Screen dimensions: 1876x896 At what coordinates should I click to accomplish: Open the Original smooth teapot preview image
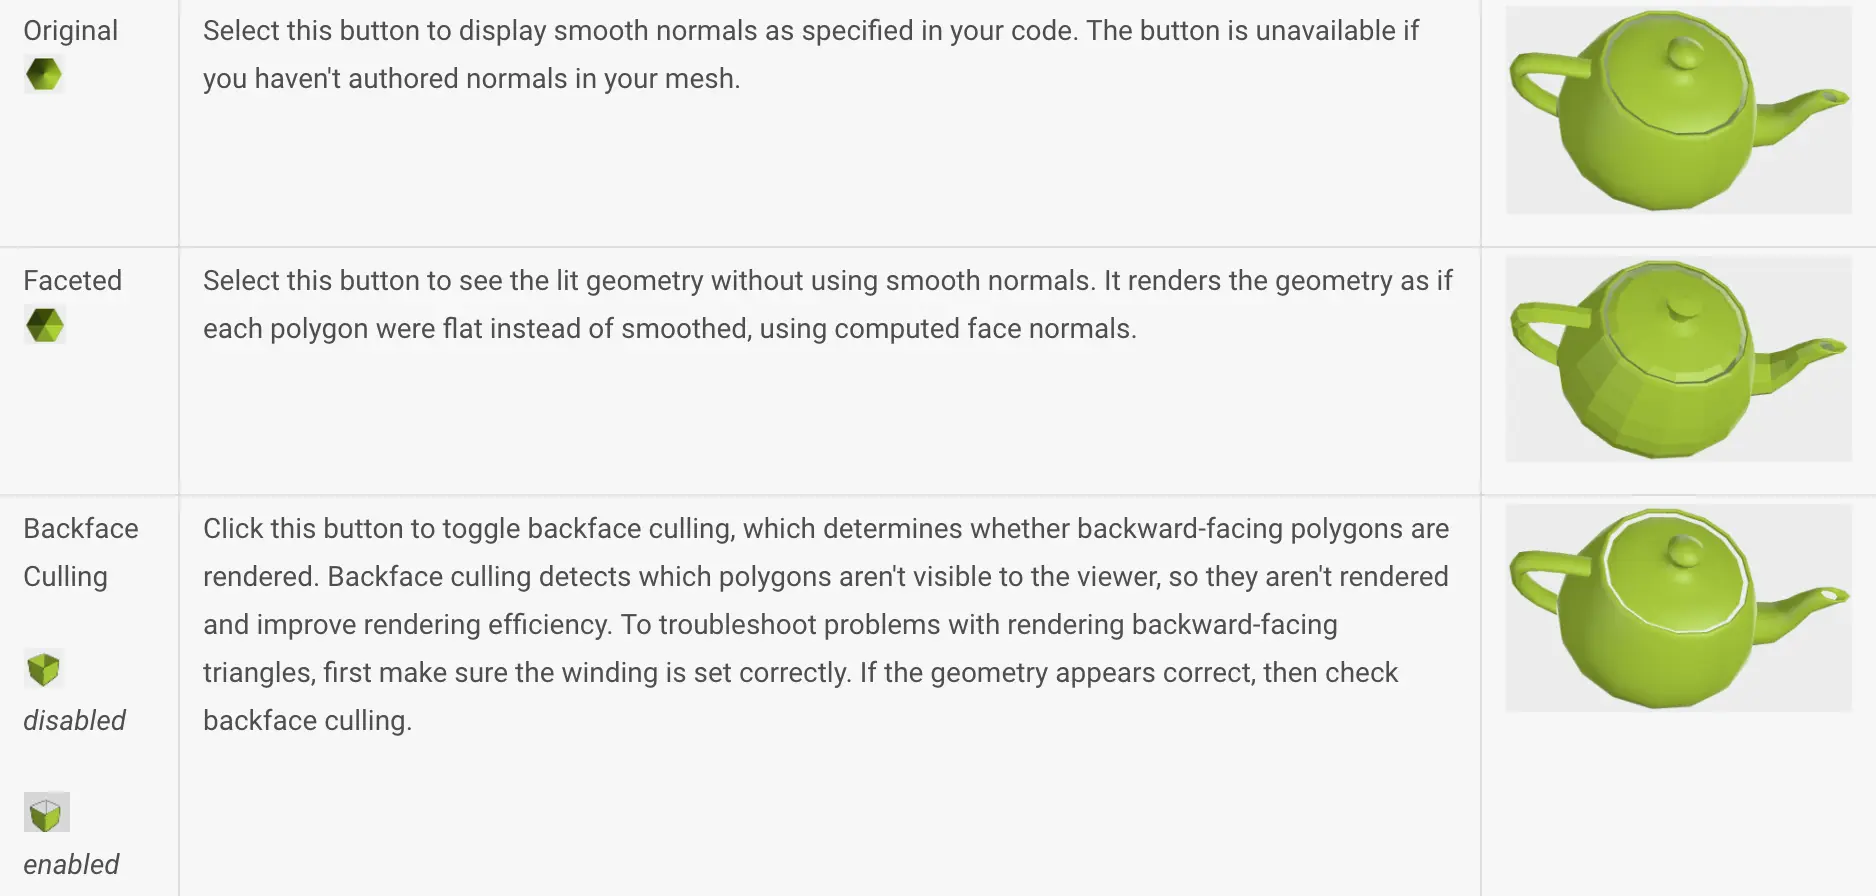(x=1678, y=110)
